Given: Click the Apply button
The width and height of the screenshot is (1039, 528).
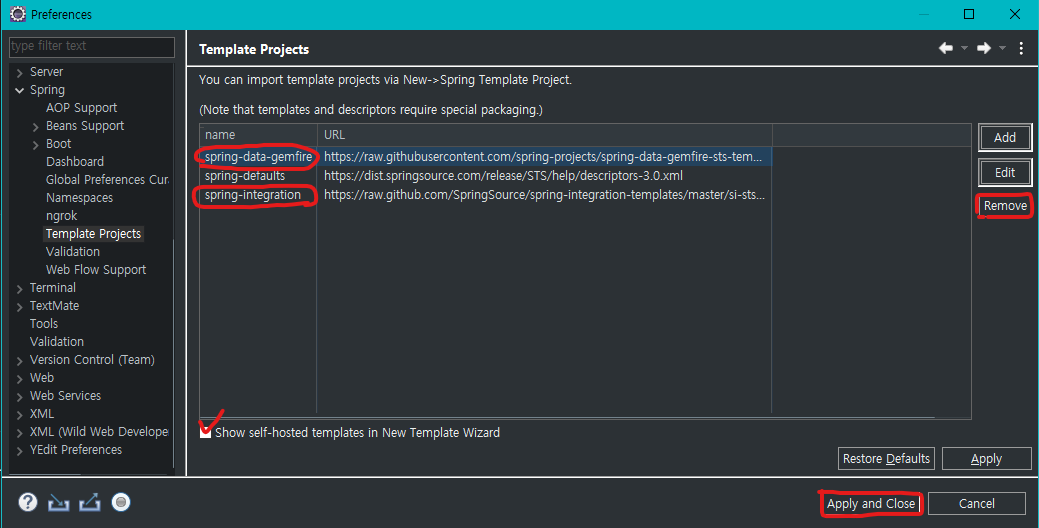Looking at the screenshot, I should [x=986, y=458].
